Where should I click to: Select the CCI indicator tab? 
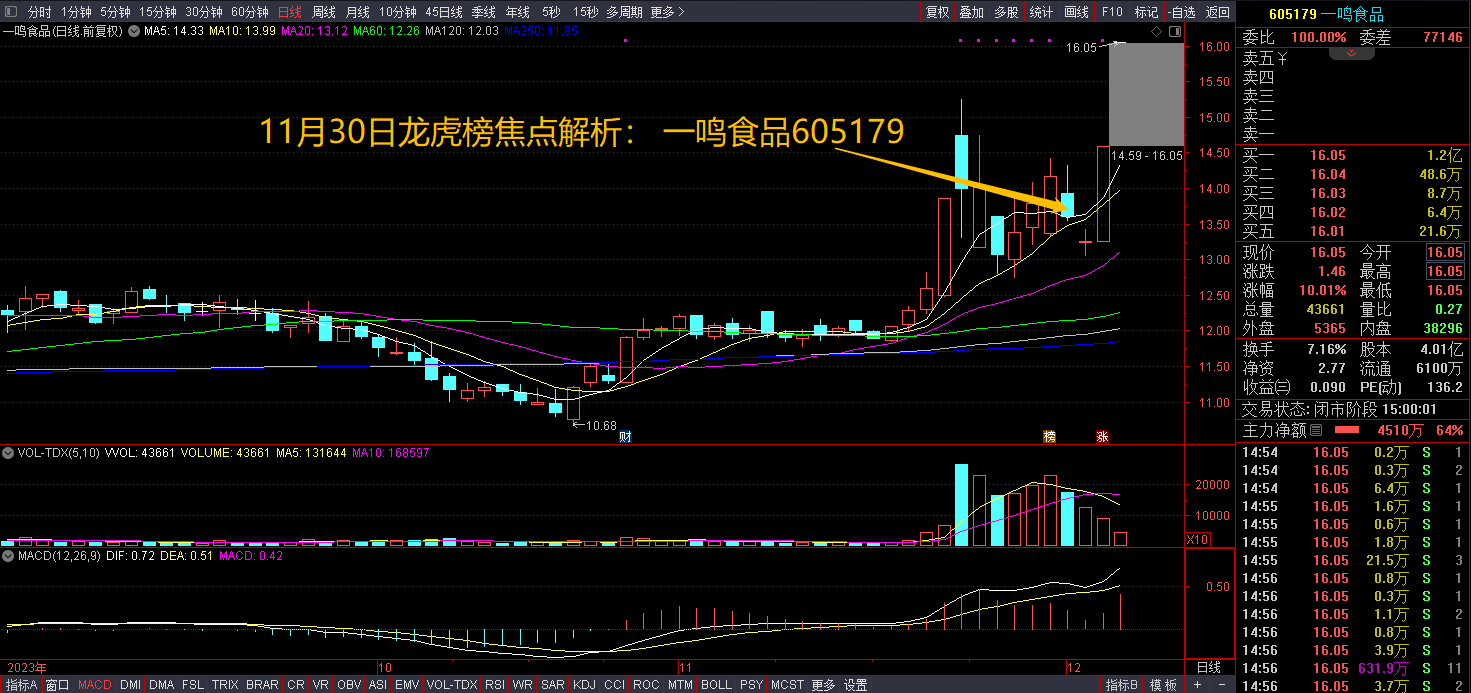tap(614, 685)
